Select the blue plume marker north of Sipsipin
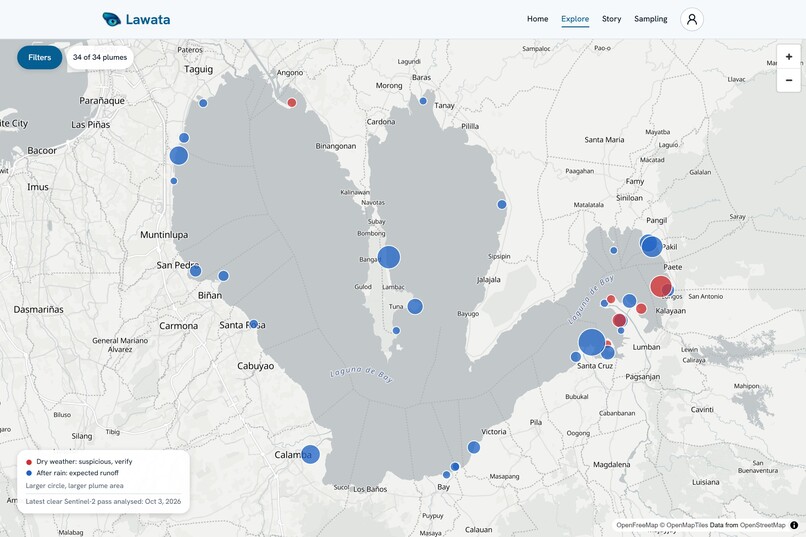The image size is (806, 537). (x=502, y=205)
